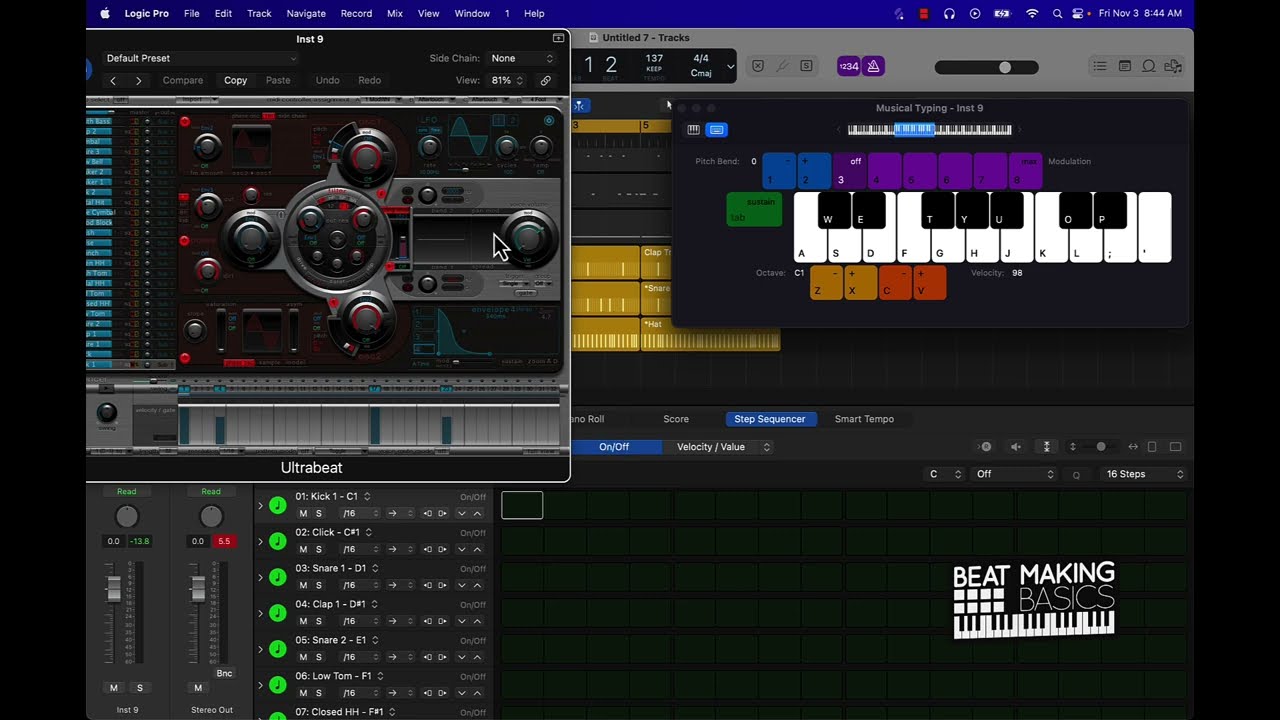Toggle the count-in 1234 button
The width and height of the screenshot is (1280, 720).
click(x=849, y=66)
